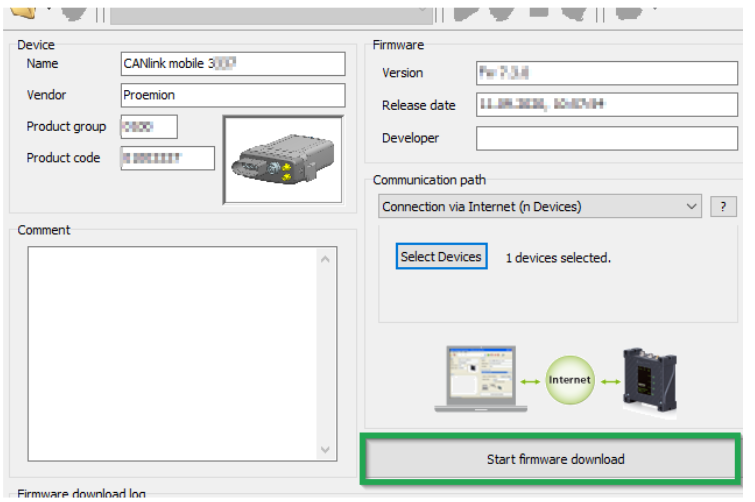Click the green Internet globe icon
The height and width of the screenshot is (502, 755).
pos(570,380)
